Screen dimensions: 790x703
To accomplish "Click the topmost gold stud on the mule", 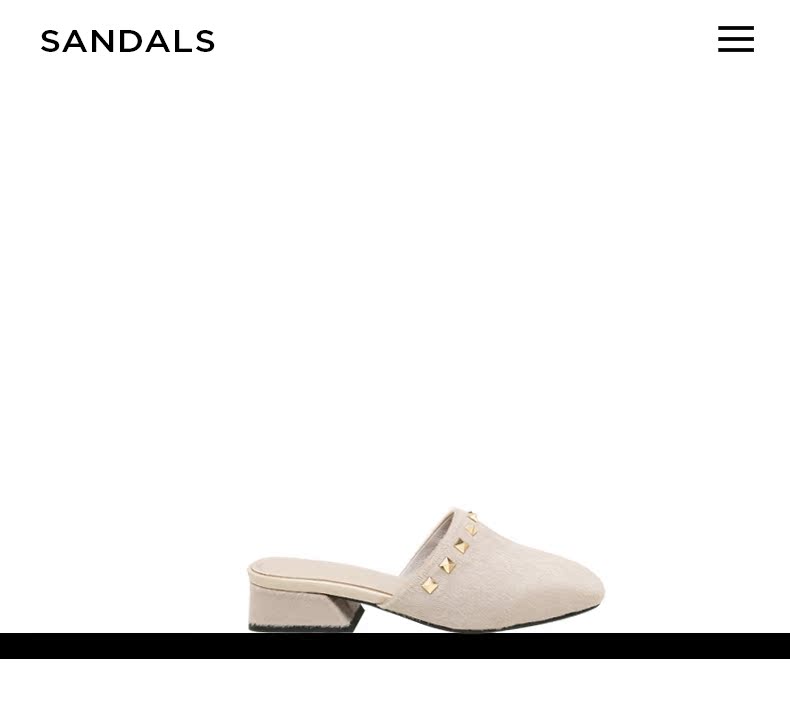I will [x=472, y=517].
